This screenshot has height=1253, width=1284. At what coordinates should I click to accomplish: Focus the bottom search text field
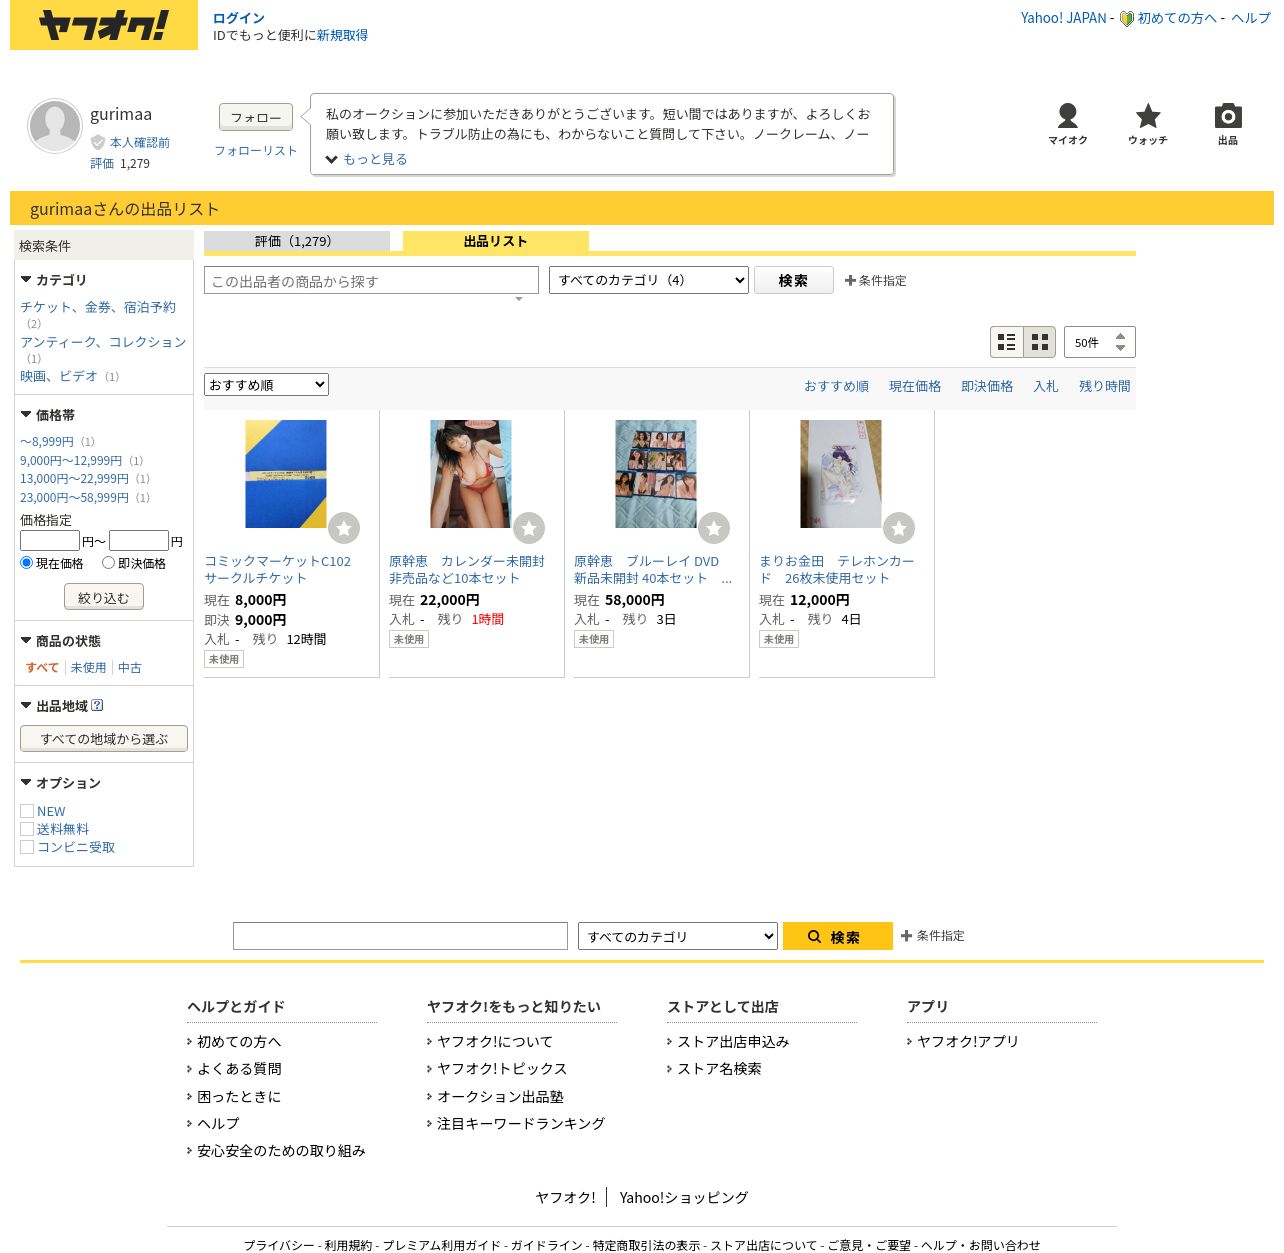click(400, 936)
